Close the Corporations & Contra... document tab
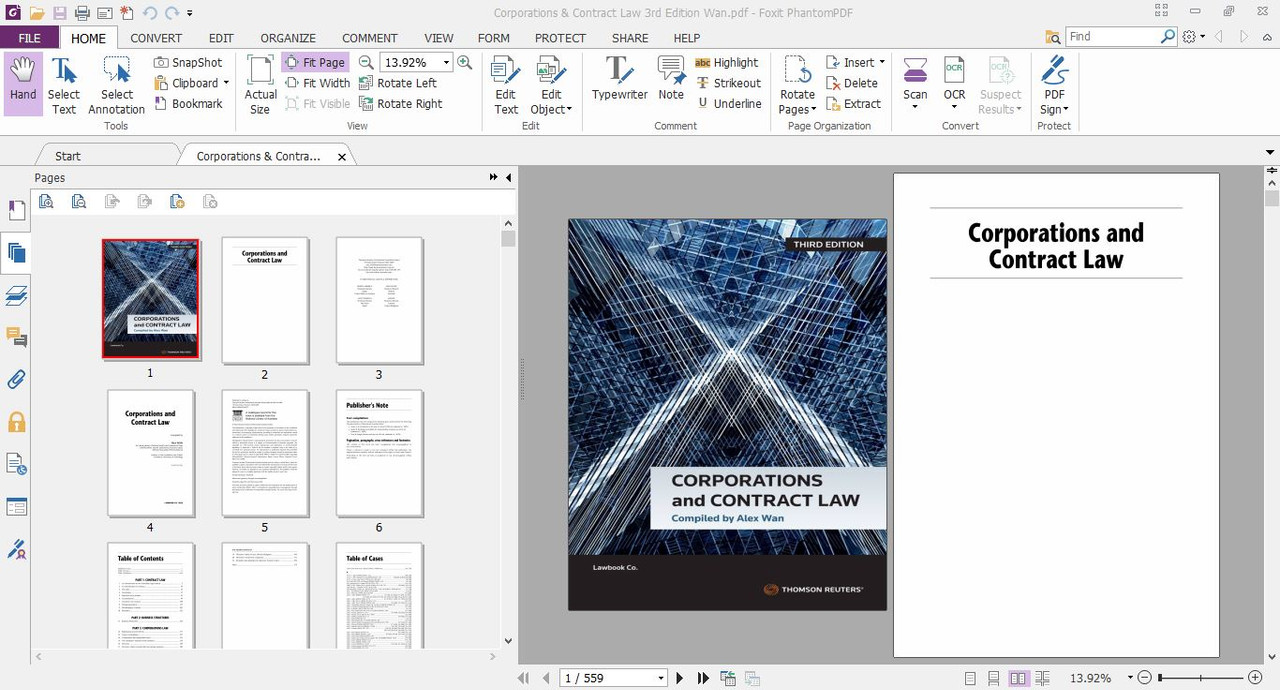 point(342,157)
